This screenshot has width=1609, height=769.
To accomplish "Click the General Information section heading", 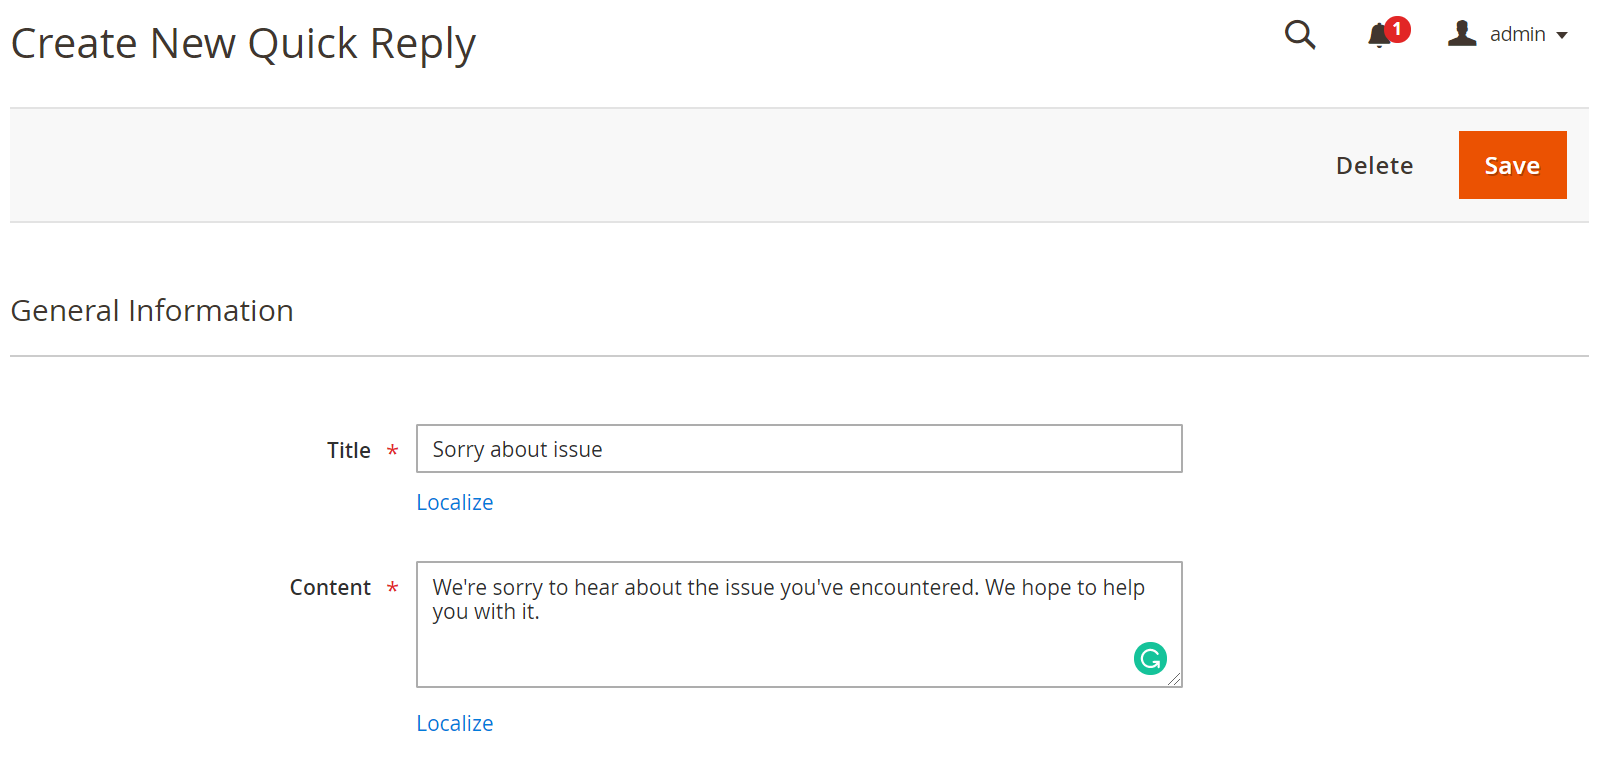I will click(x=152, y=311).
